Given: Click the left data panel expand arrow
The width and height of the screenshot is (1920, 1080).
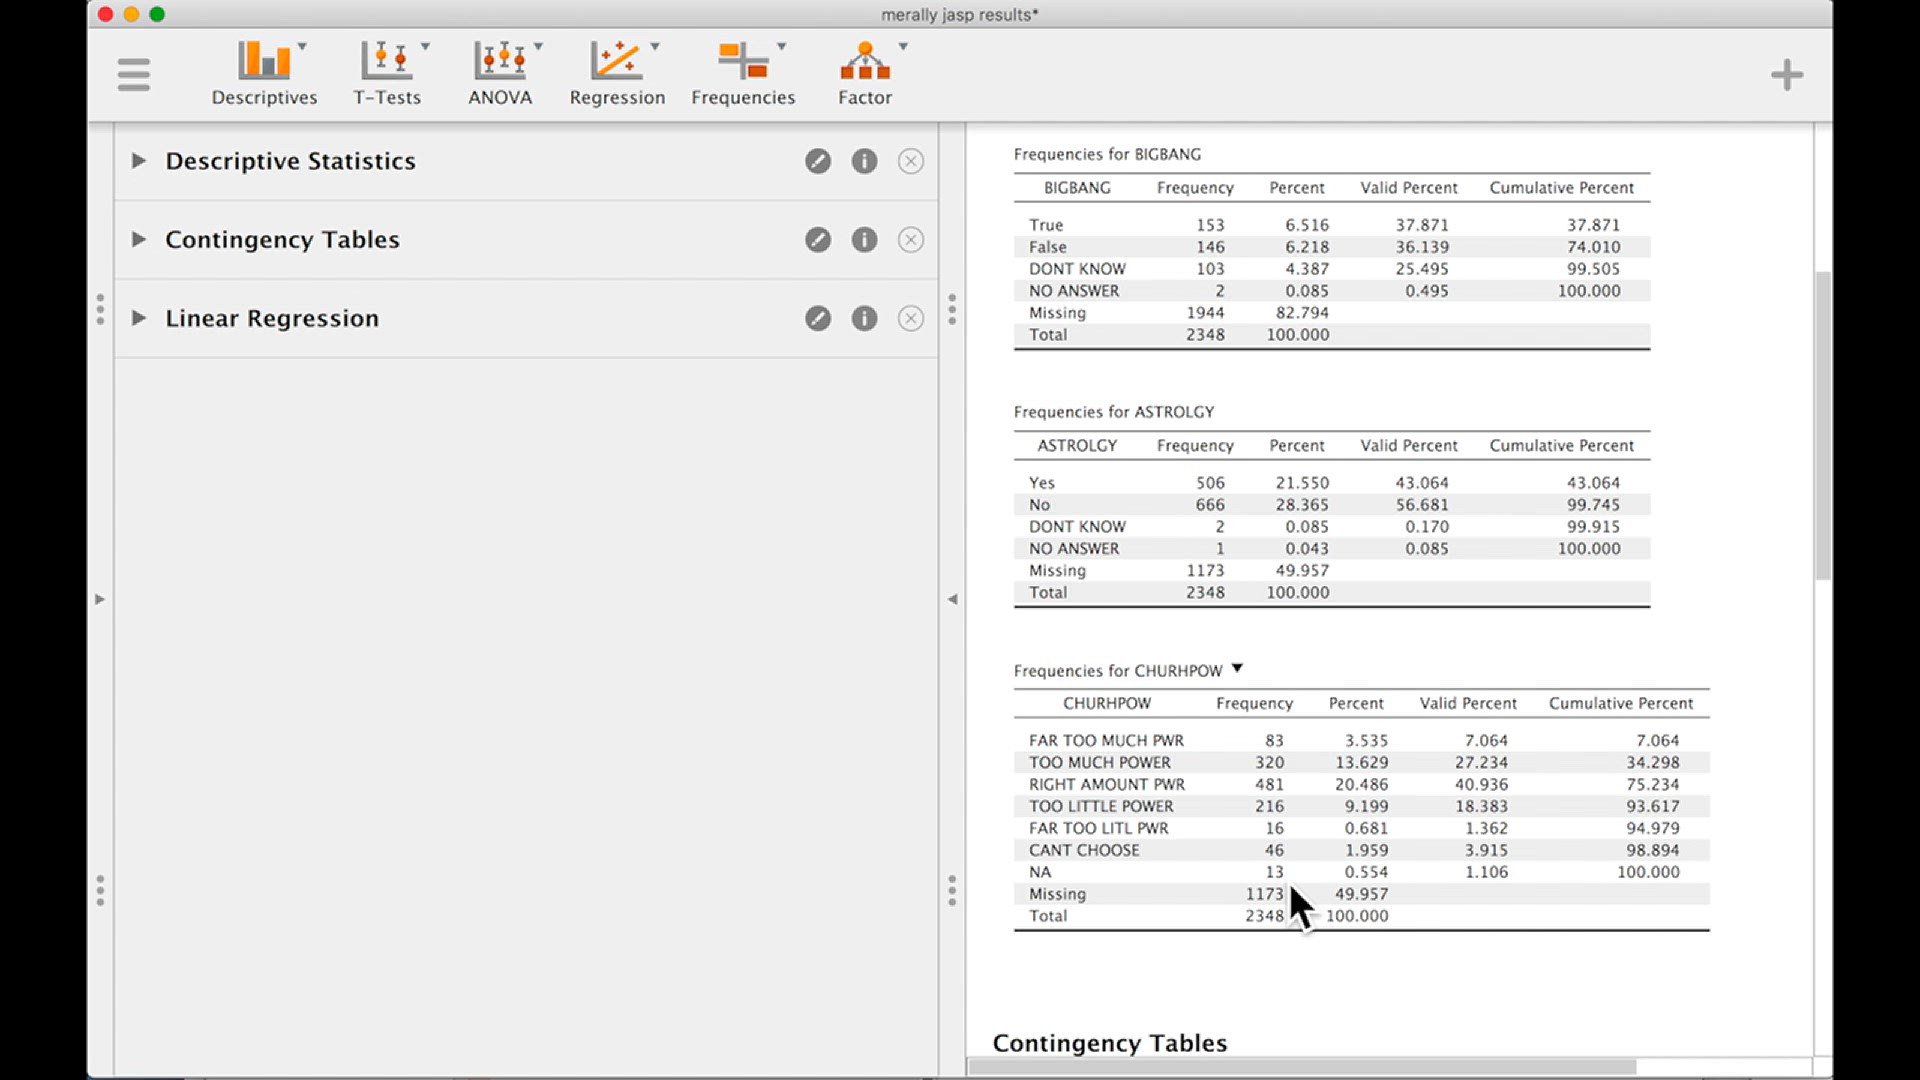Looking at the screenshot, I should tap(99, 600).
